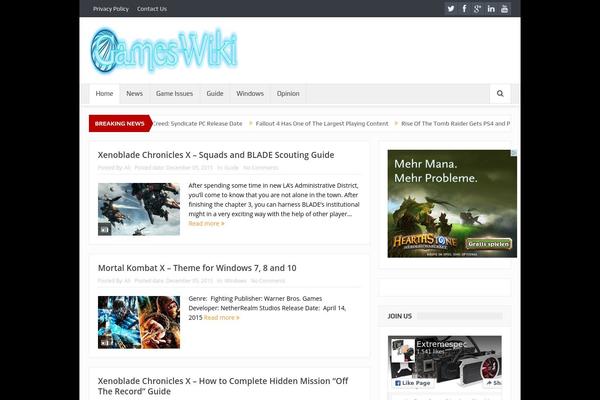Viewport: 600px width, 400px height.
Task: Open the LinkedIn social icon
Action: (x=491, y=8)
